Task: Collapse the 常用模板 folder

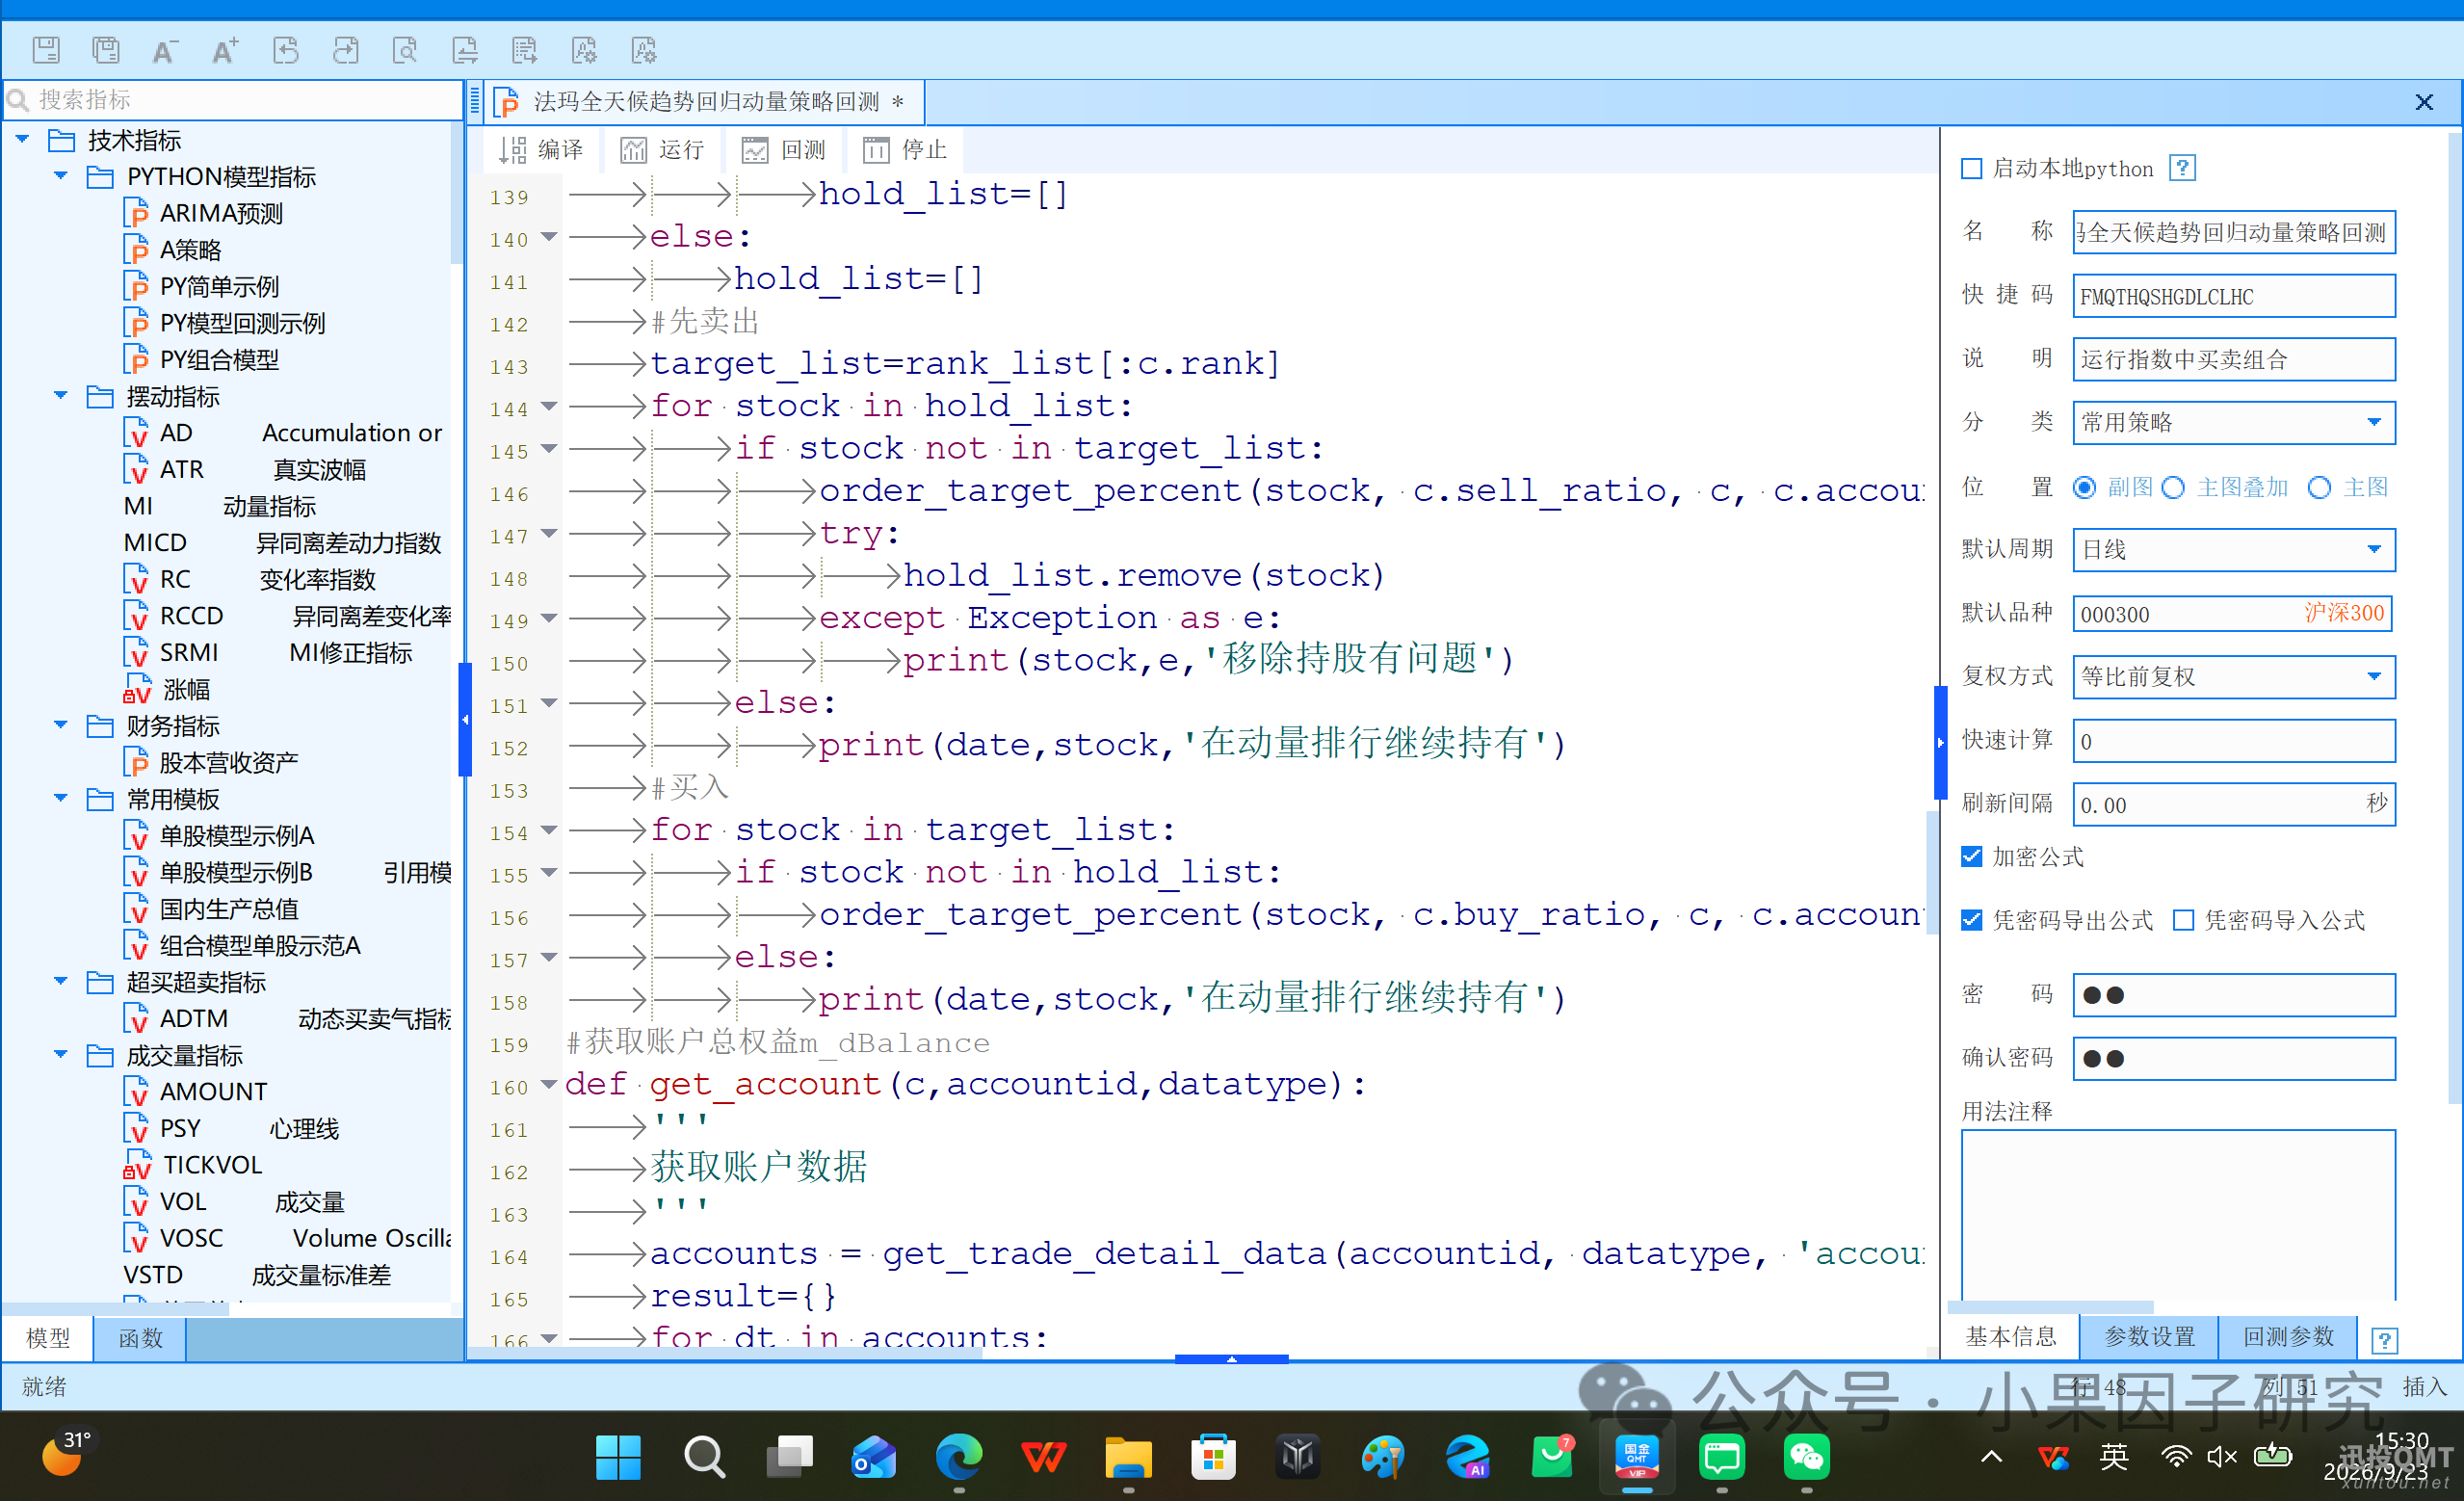Action: click(61, 798)
